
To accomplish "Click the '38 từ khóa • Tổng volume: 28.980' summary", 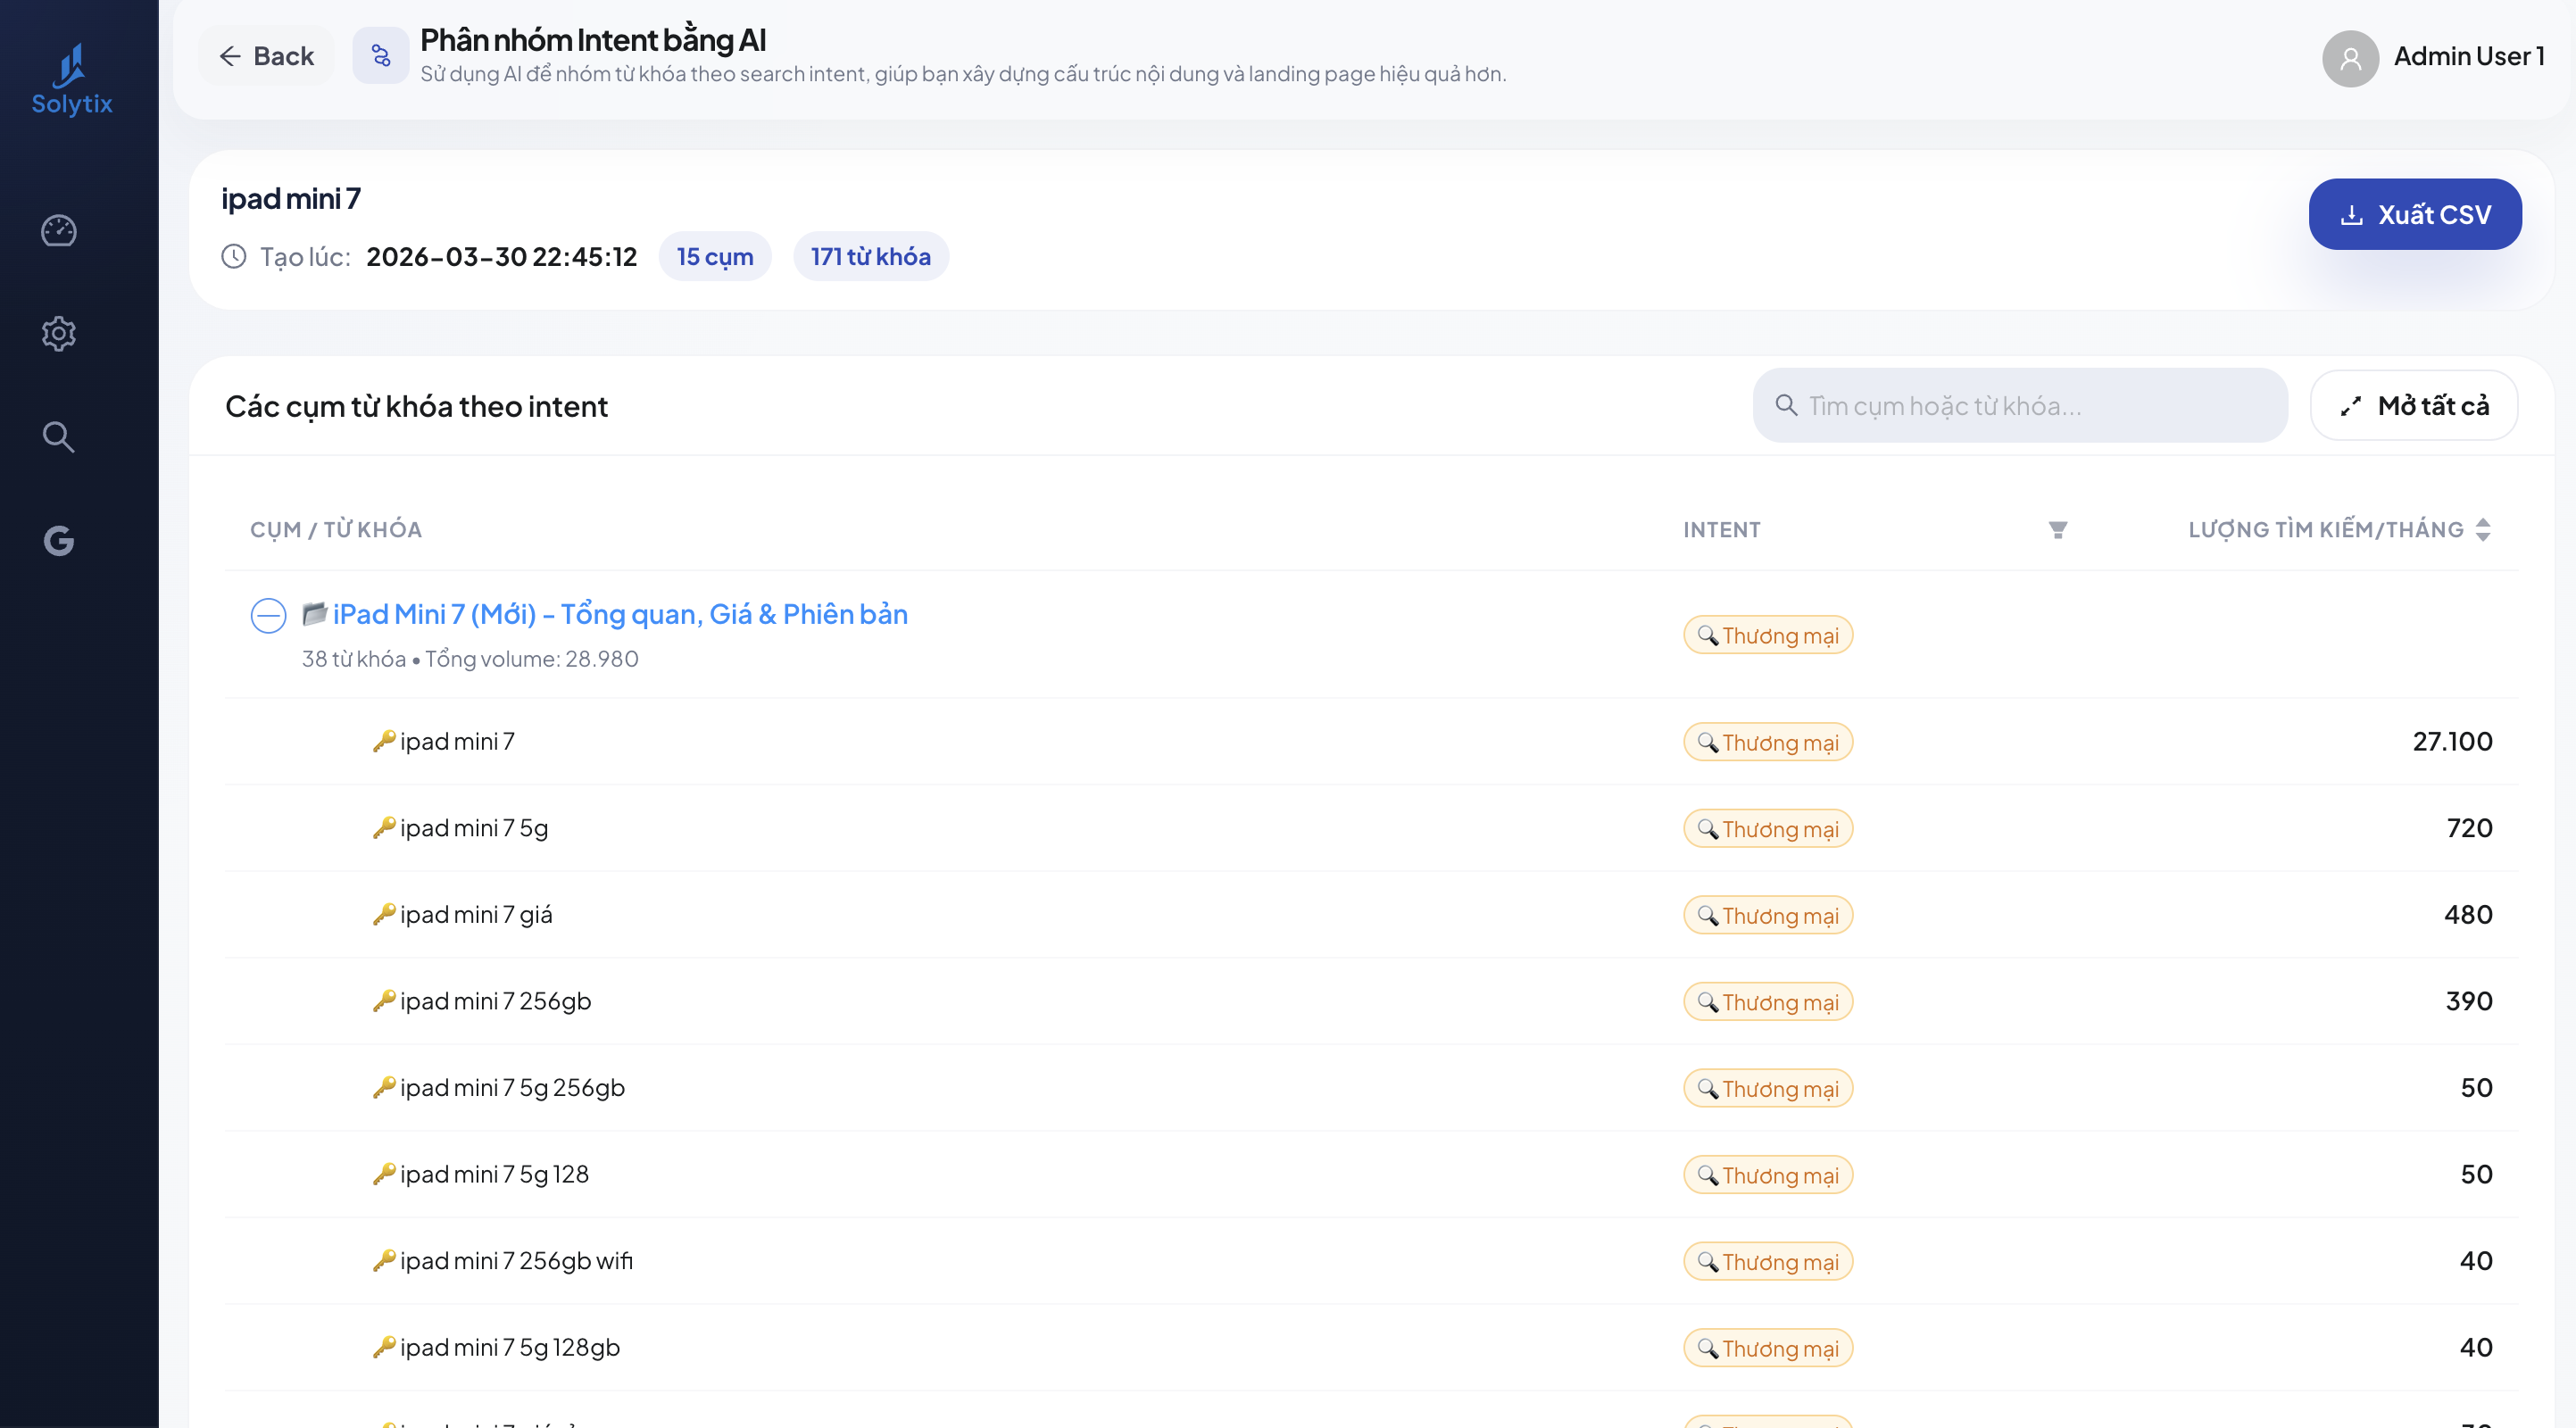I will [x=470, y=659].
